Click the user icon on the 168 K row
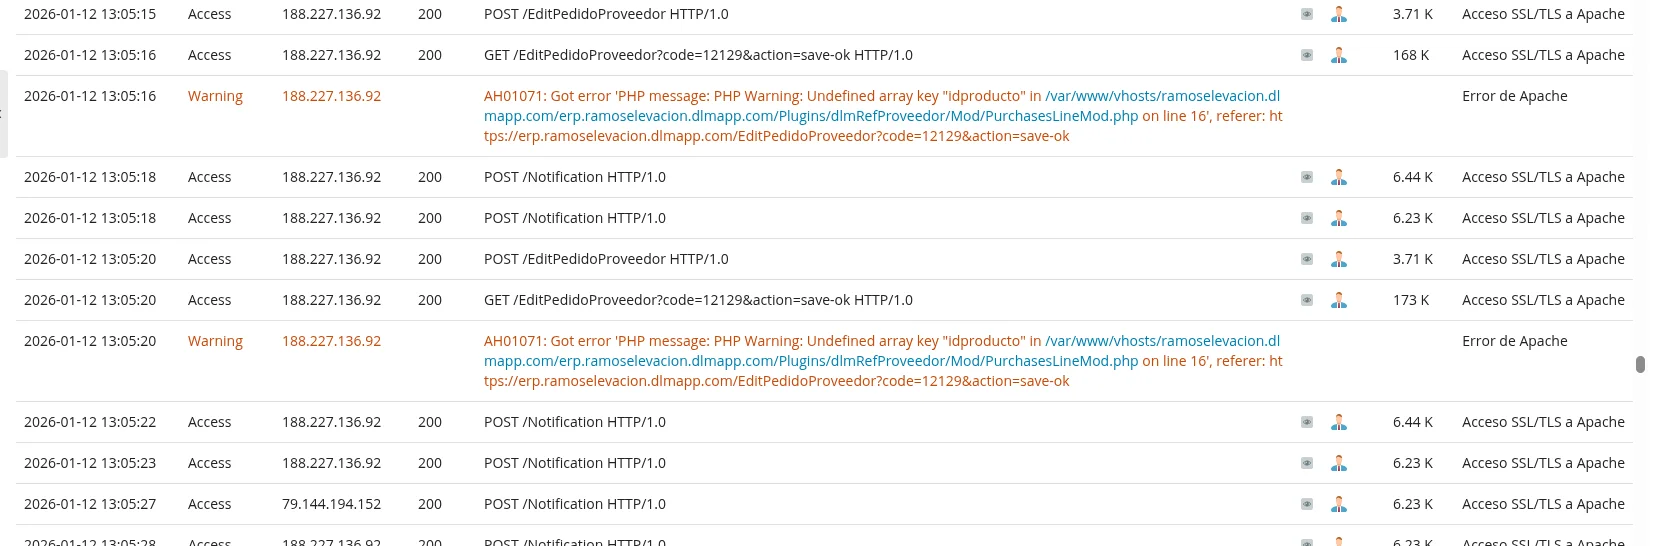The height and width of the screenshot is (546, 1654). pos(1339,56)
